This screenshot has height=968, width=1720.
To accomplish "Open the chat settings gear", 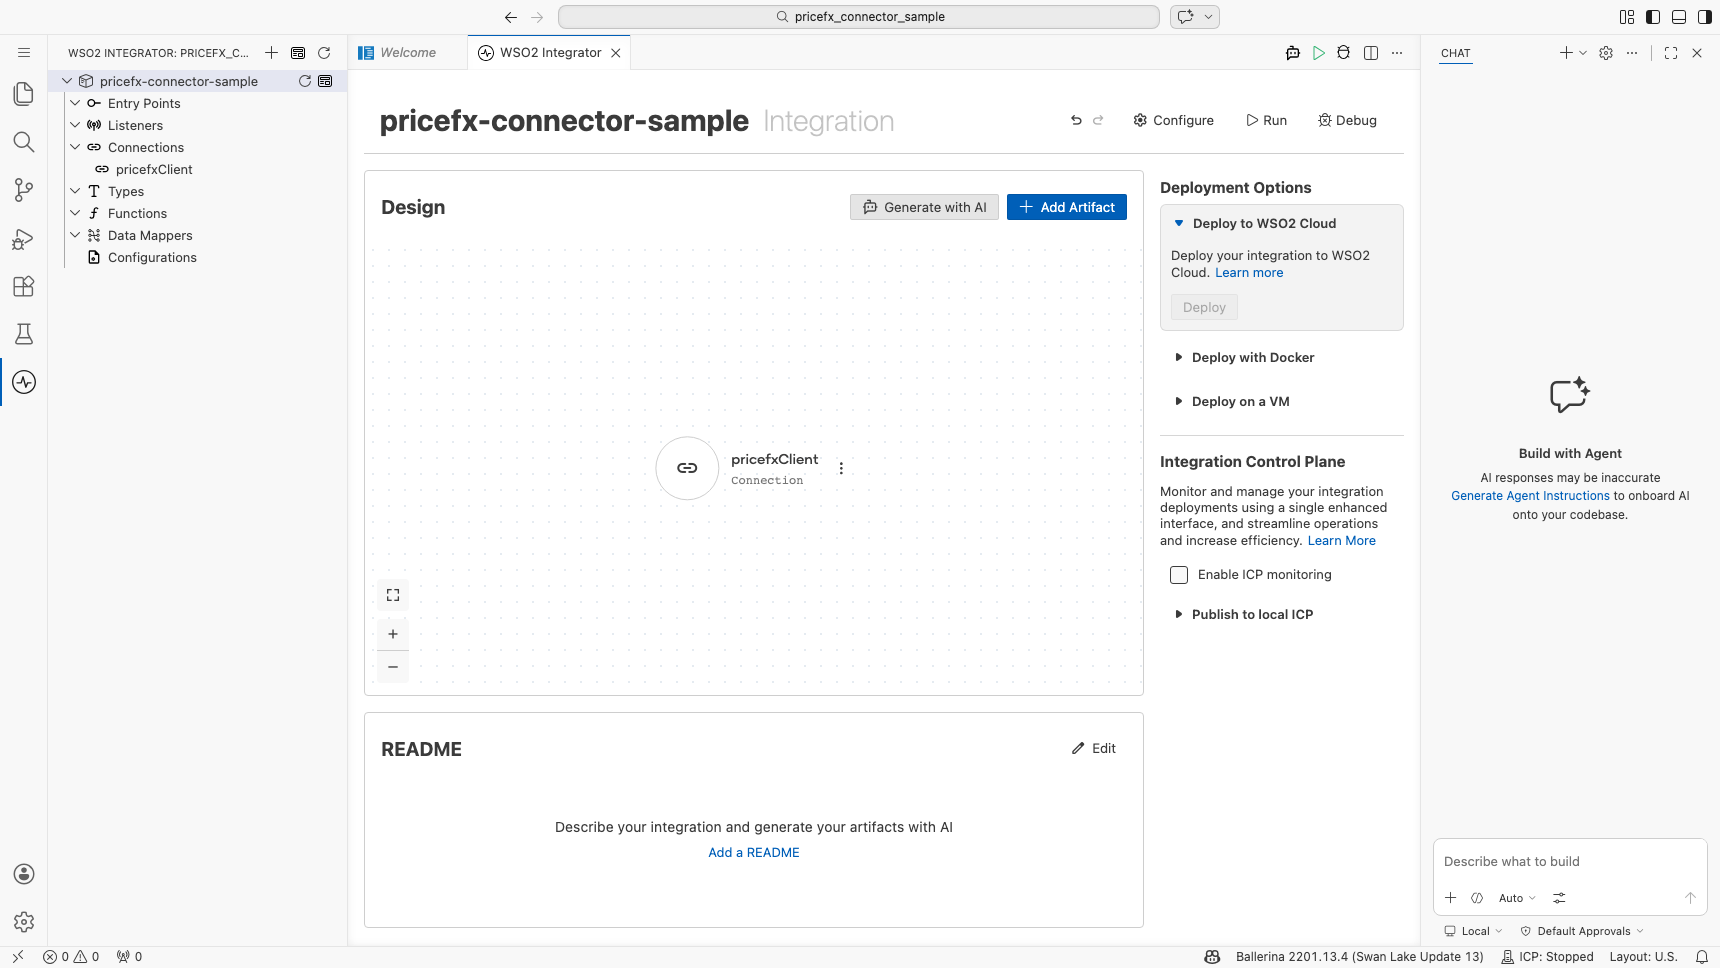I will 1606,53.
